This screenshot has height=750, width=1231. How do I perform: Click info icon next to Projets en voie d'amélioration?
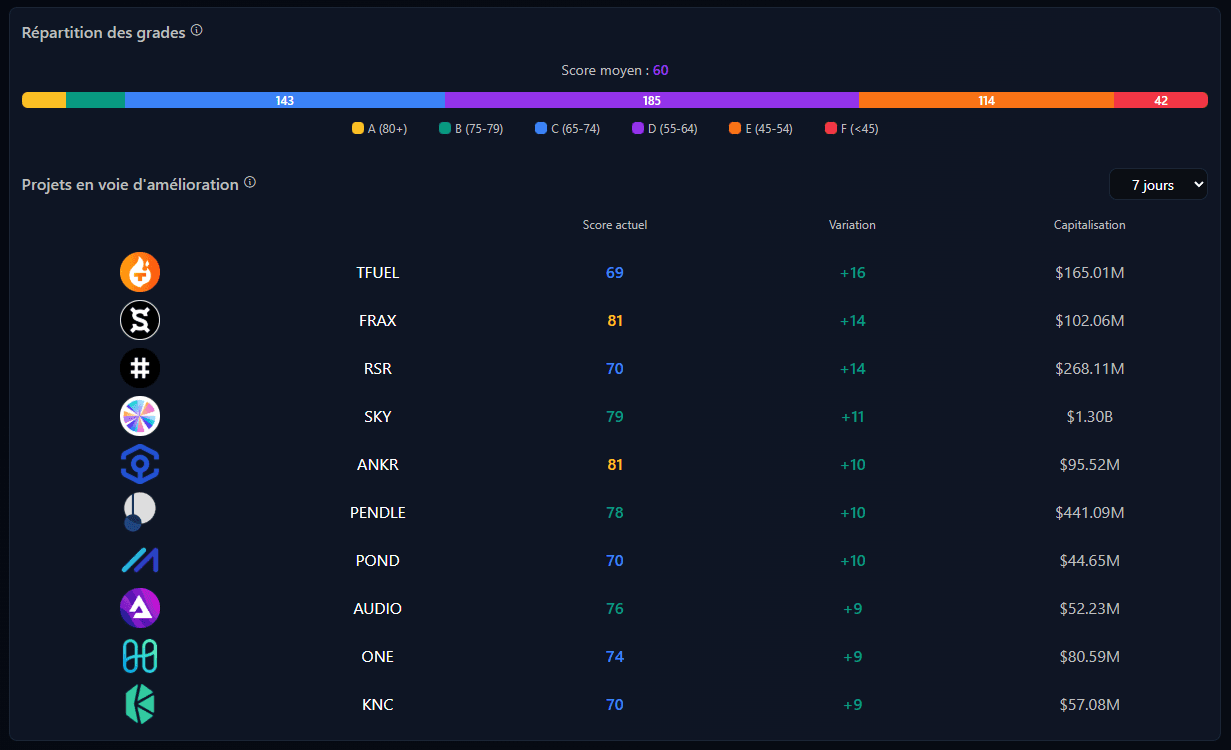coord(250,183)
